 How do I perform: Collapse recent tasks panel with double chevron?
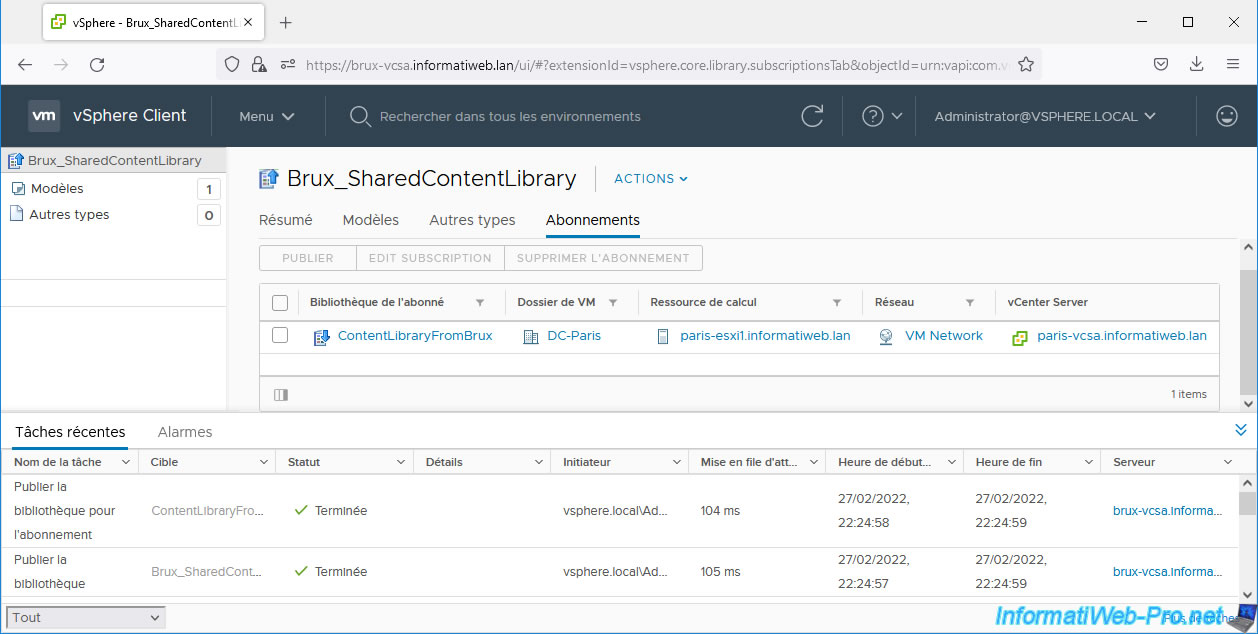click(x=1241, y=430)
